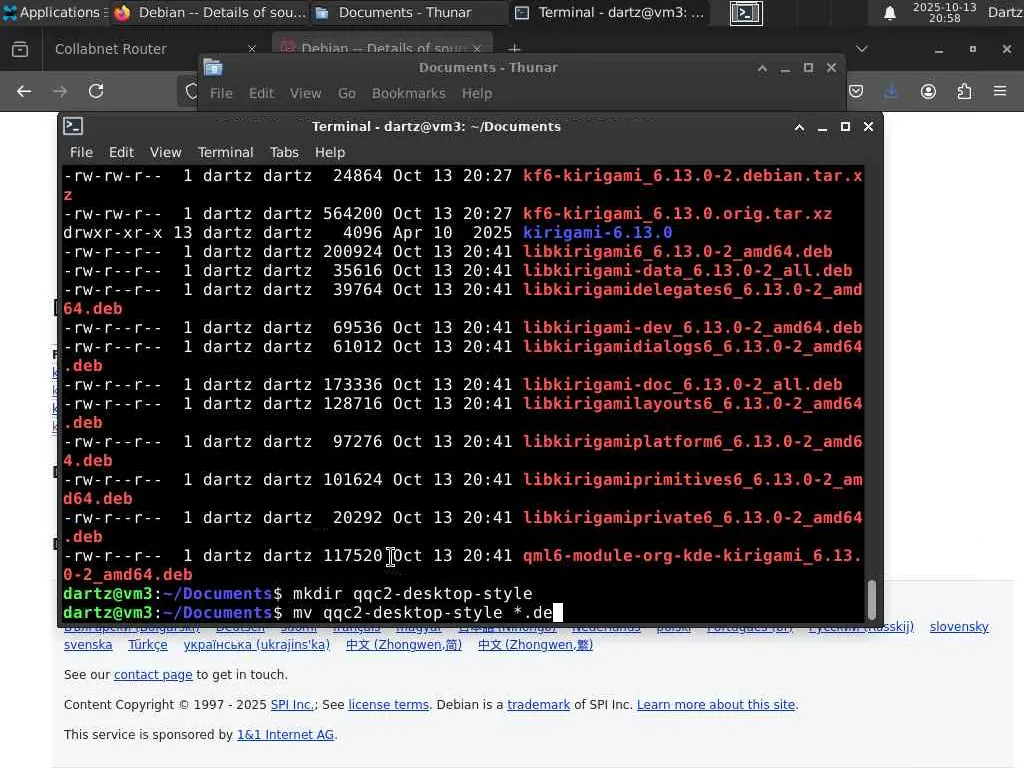Close the Collabnet Router tab
Screen dimensions: 1024x768
(x=252, y=49)
